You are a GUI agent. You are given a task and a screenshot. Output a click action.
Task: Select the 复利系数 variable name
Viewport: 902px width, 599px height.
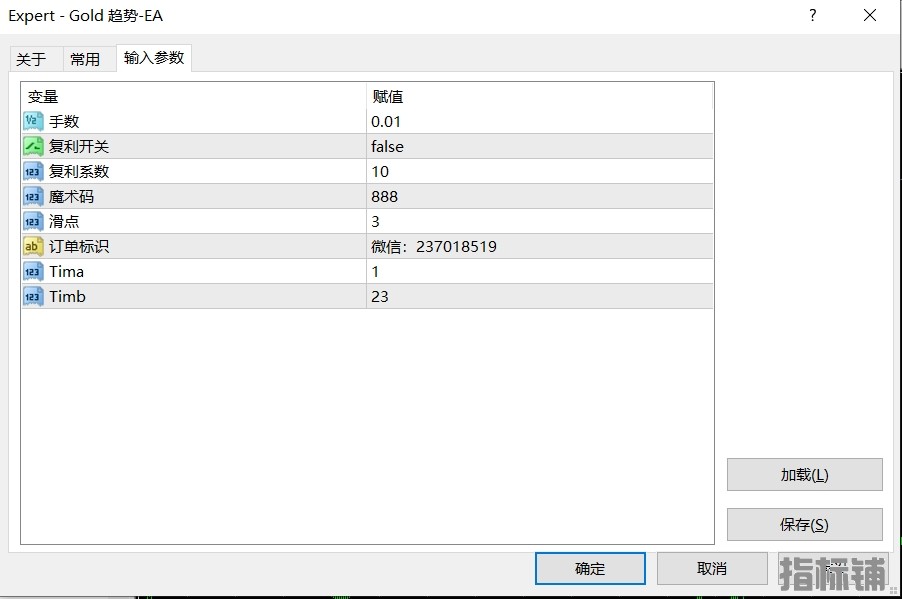point(79,171)
